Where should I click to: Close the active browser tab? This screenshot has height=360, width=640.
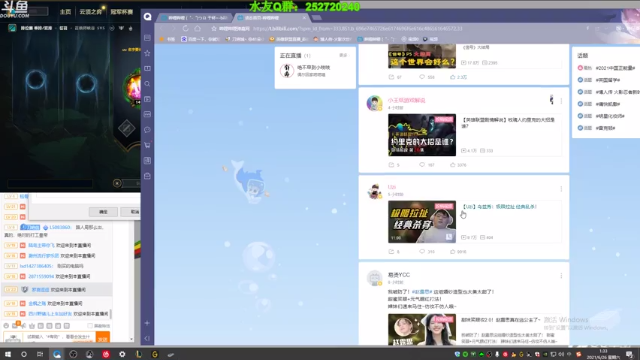click(x=304, y=18)
